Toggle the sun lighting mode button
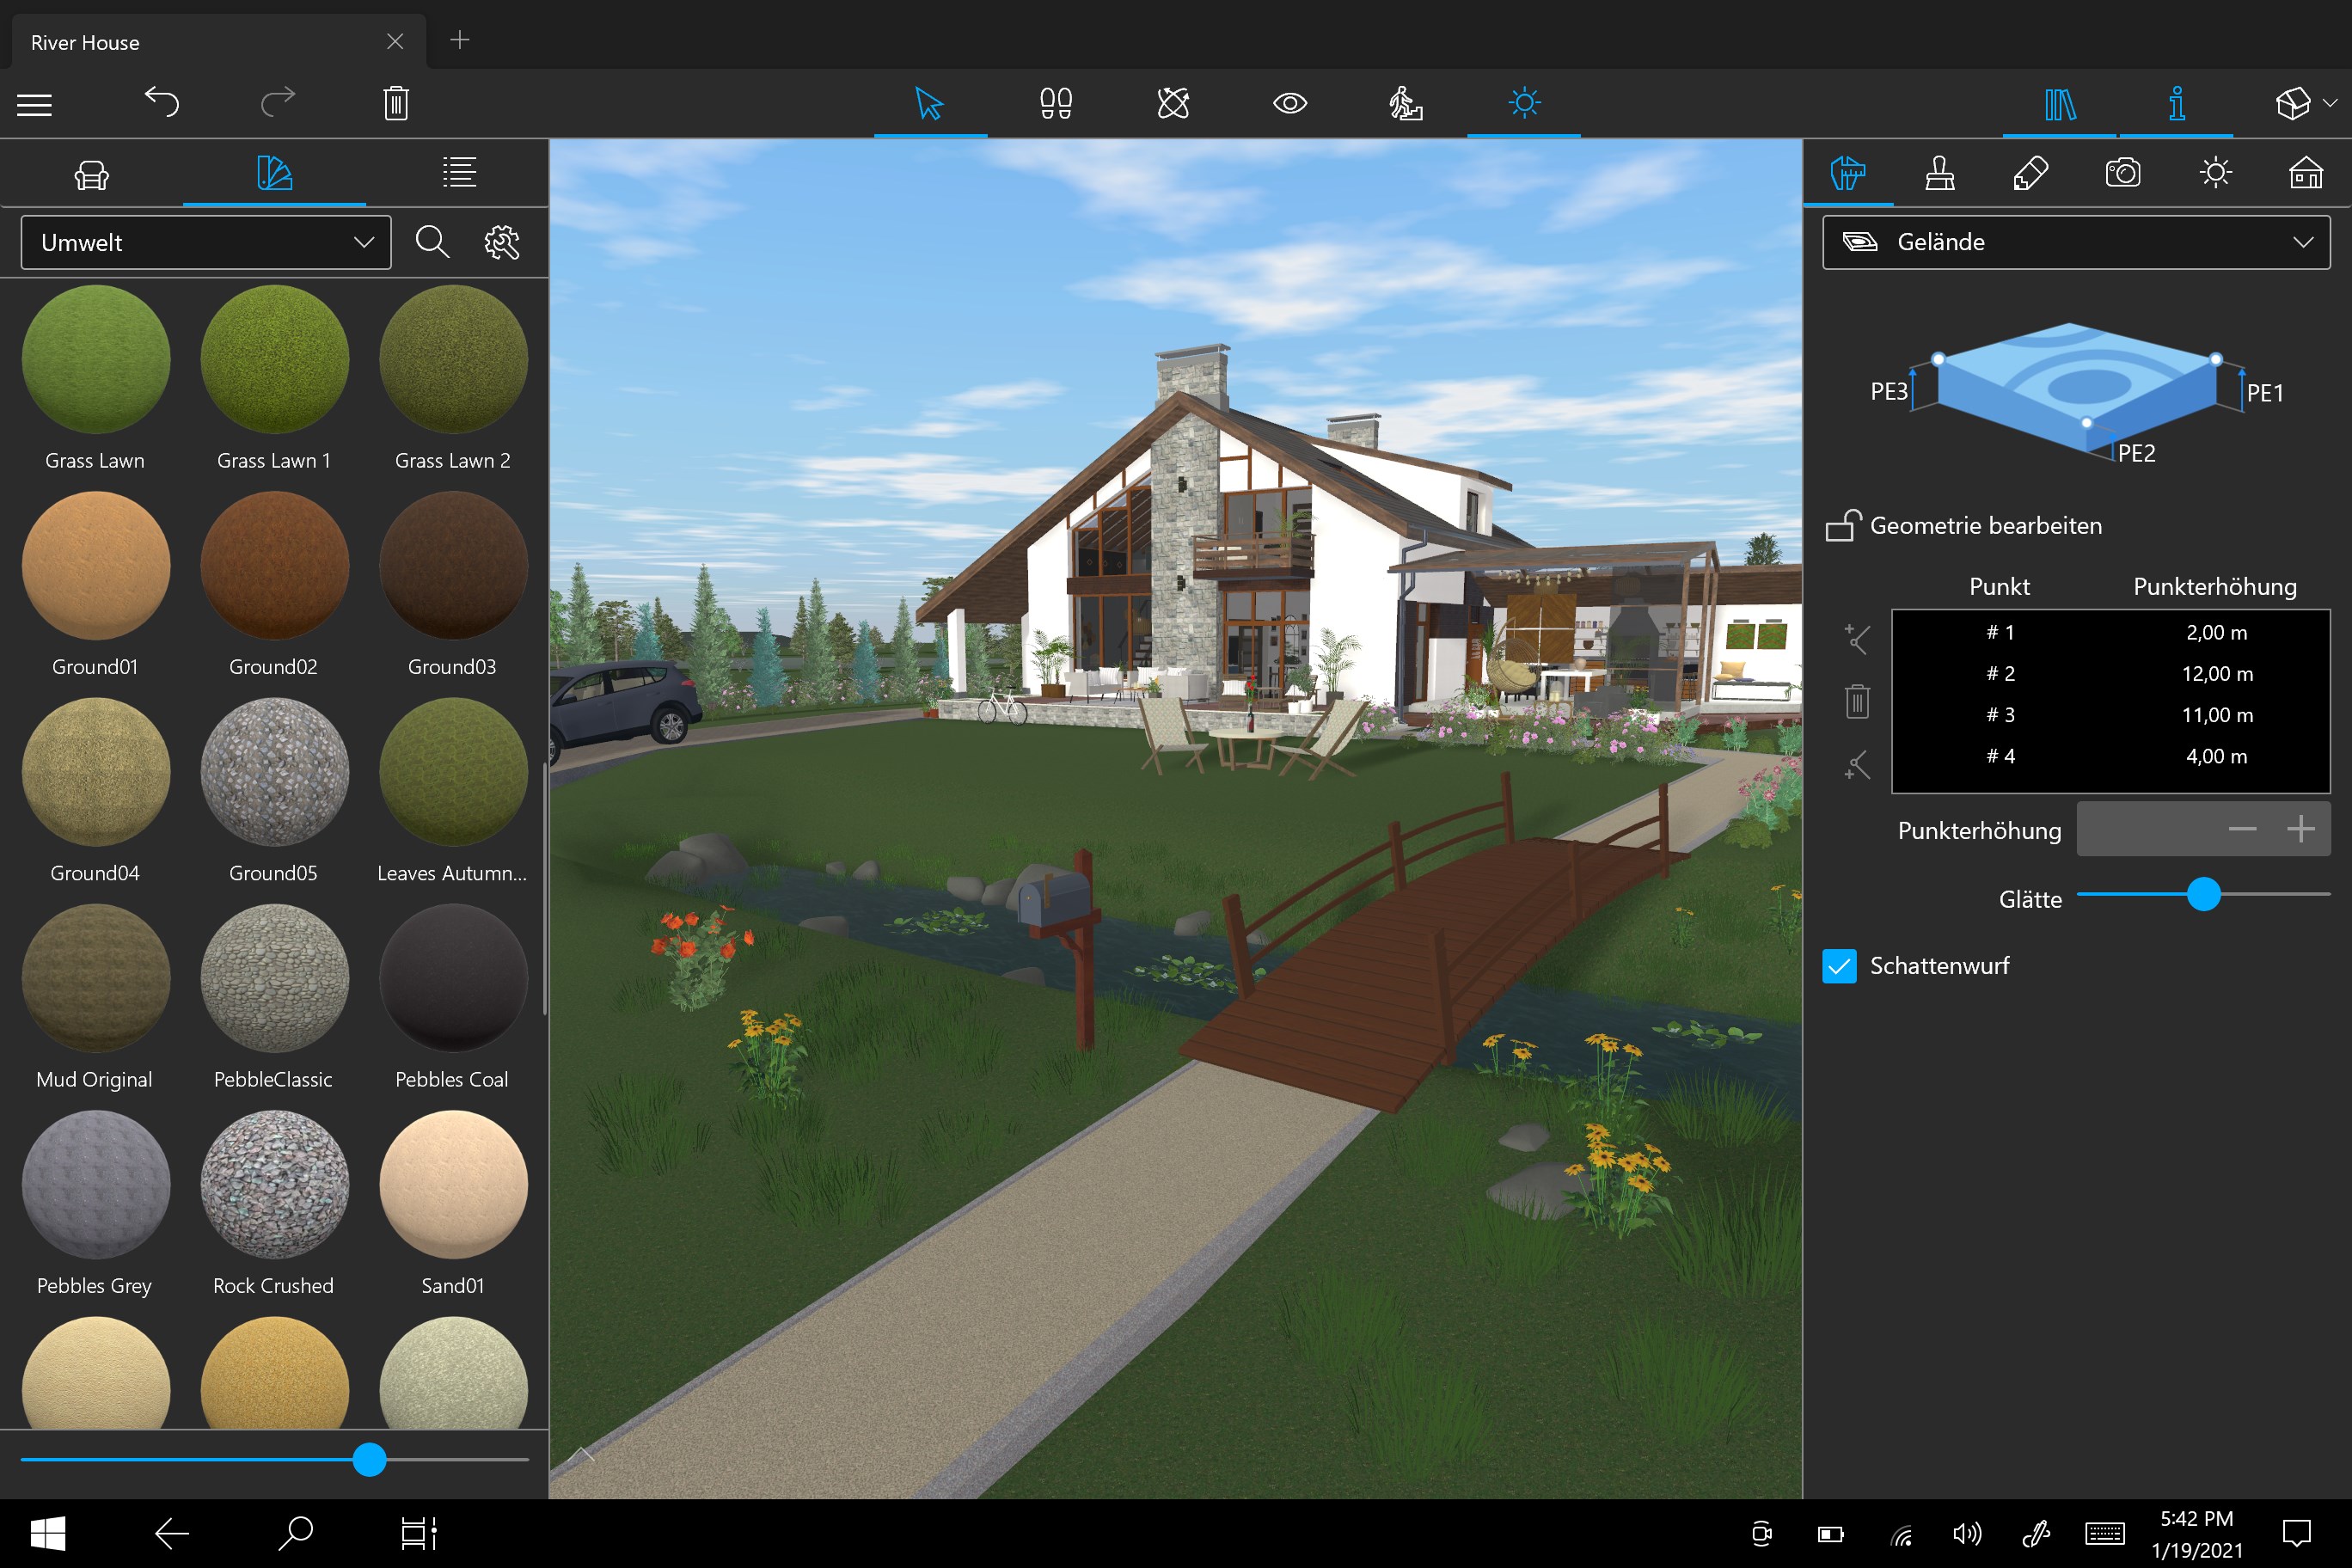This screenshot has width=2352, height=1568. click(x=1523, y=103)
